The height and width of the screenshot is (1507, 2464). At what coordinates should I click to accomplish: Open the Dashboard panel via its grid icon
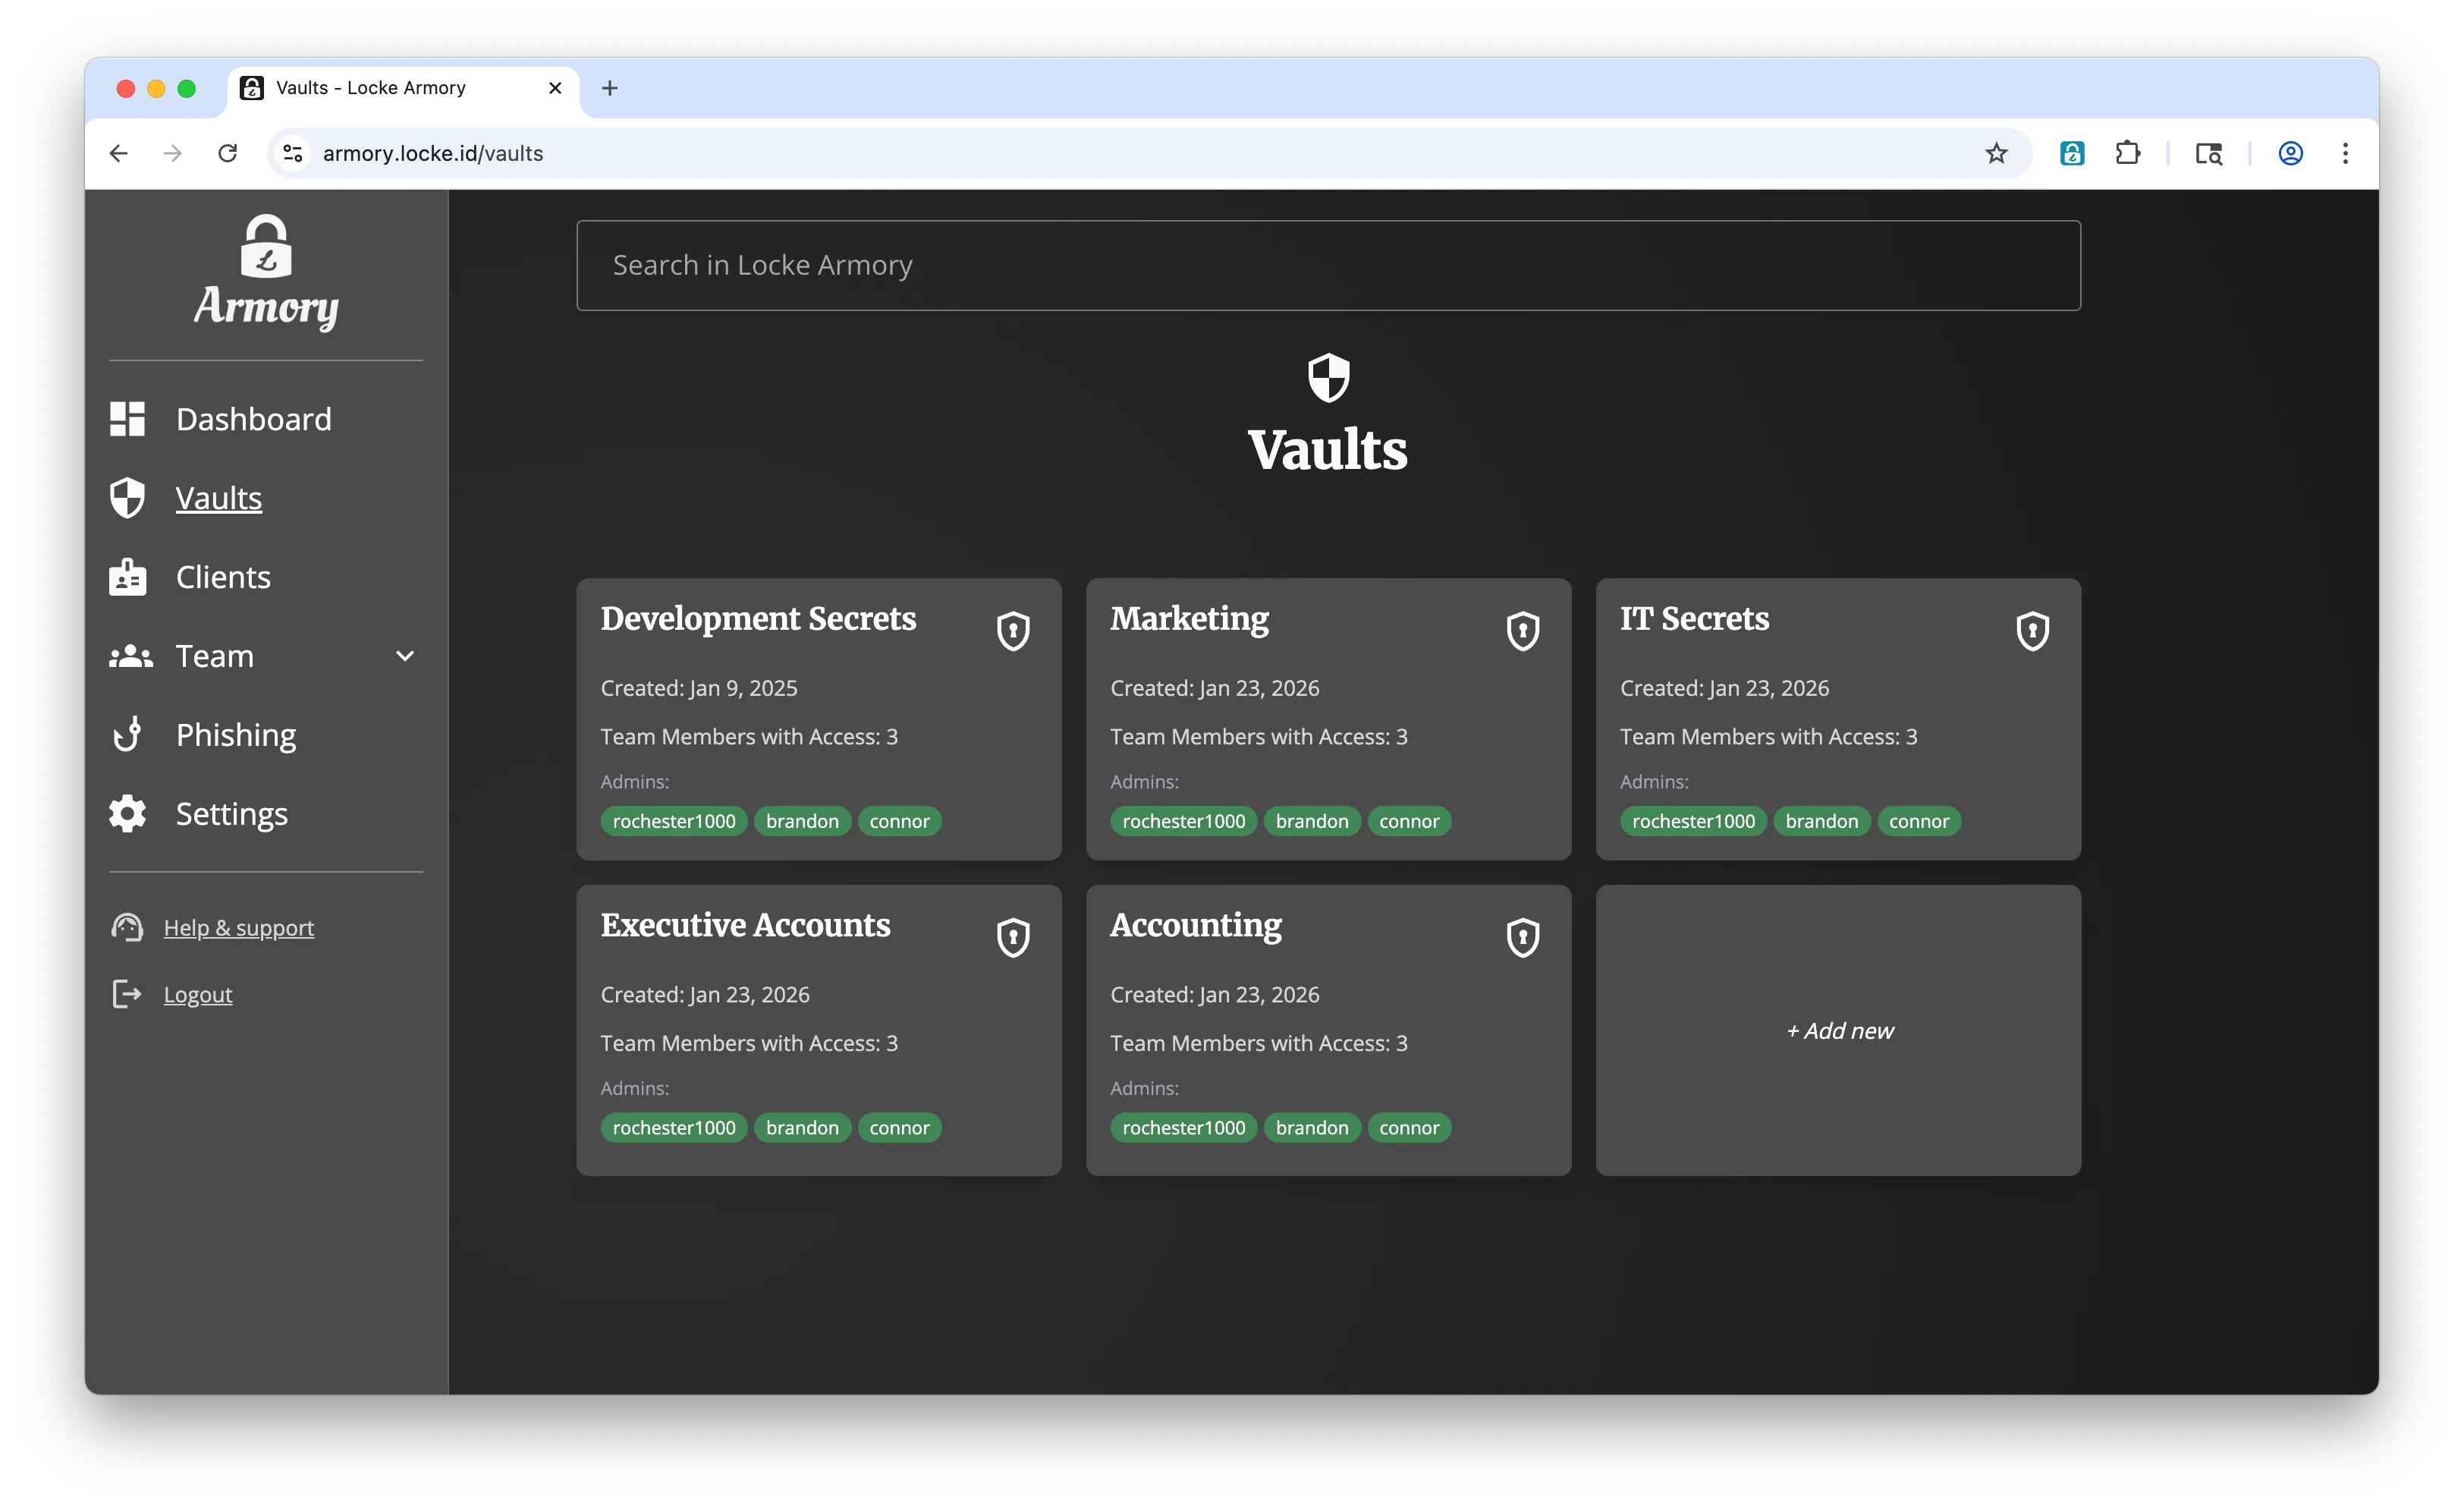127,418
